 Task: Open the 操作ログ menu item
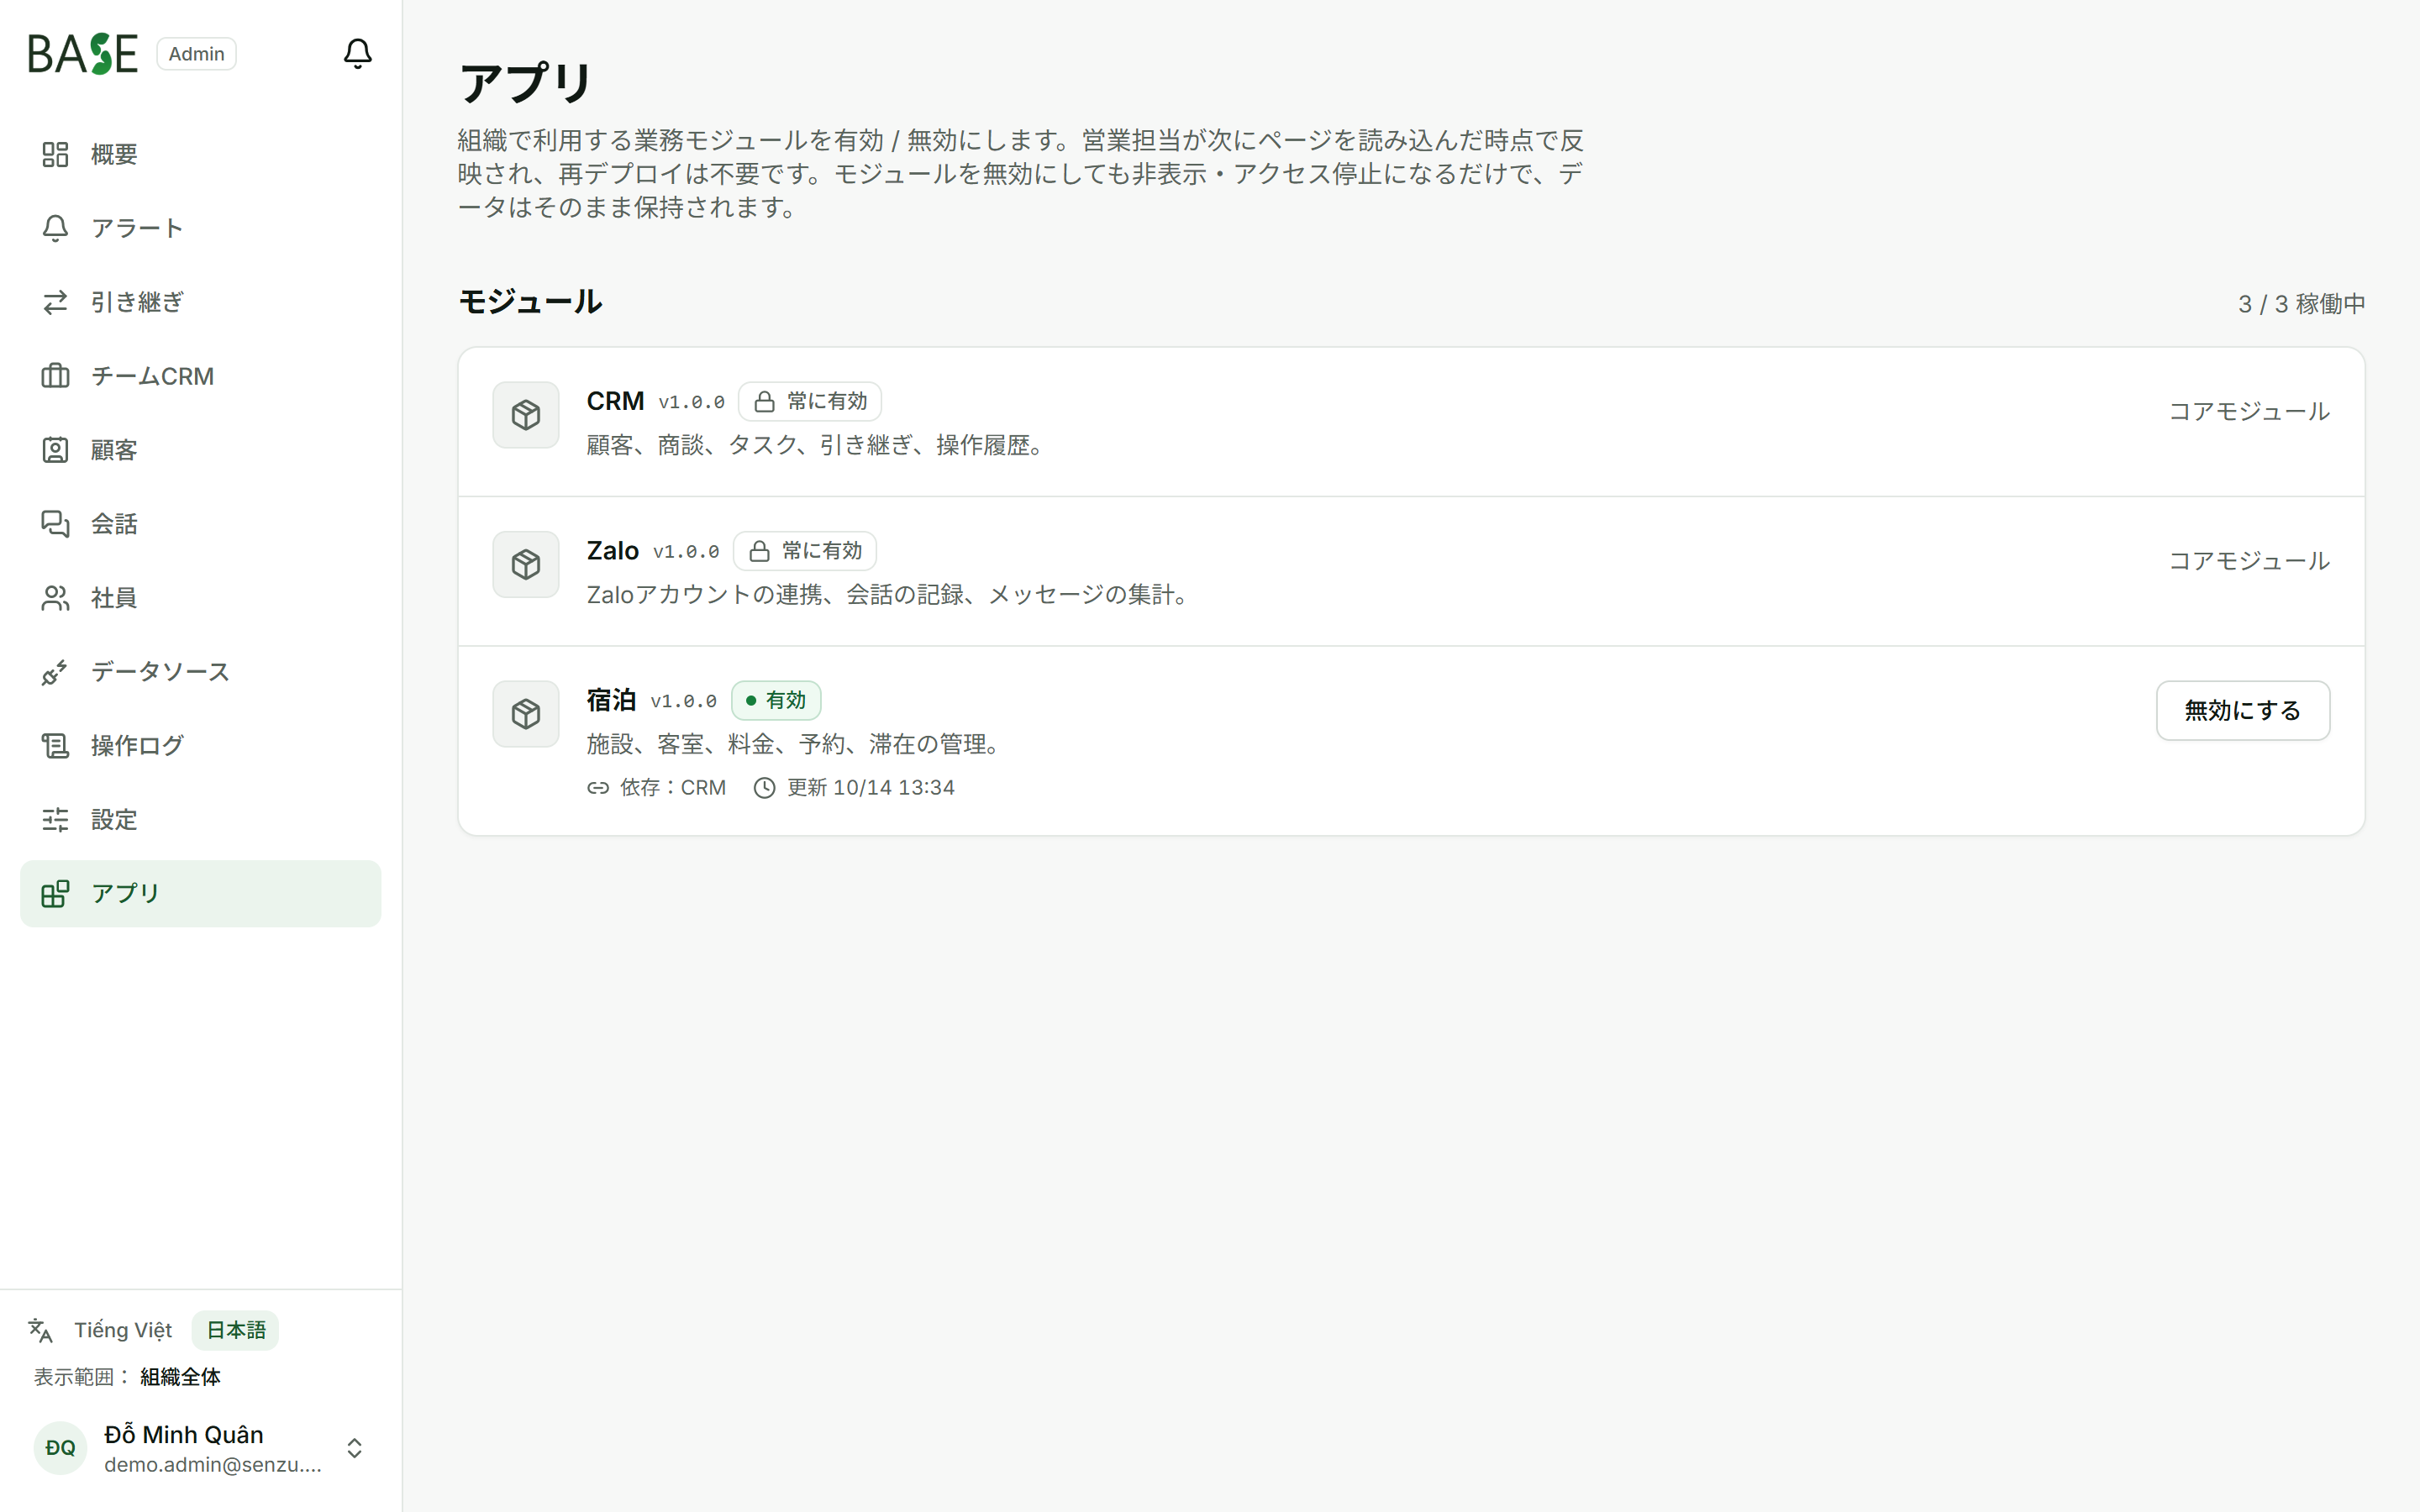coord(200,746)
